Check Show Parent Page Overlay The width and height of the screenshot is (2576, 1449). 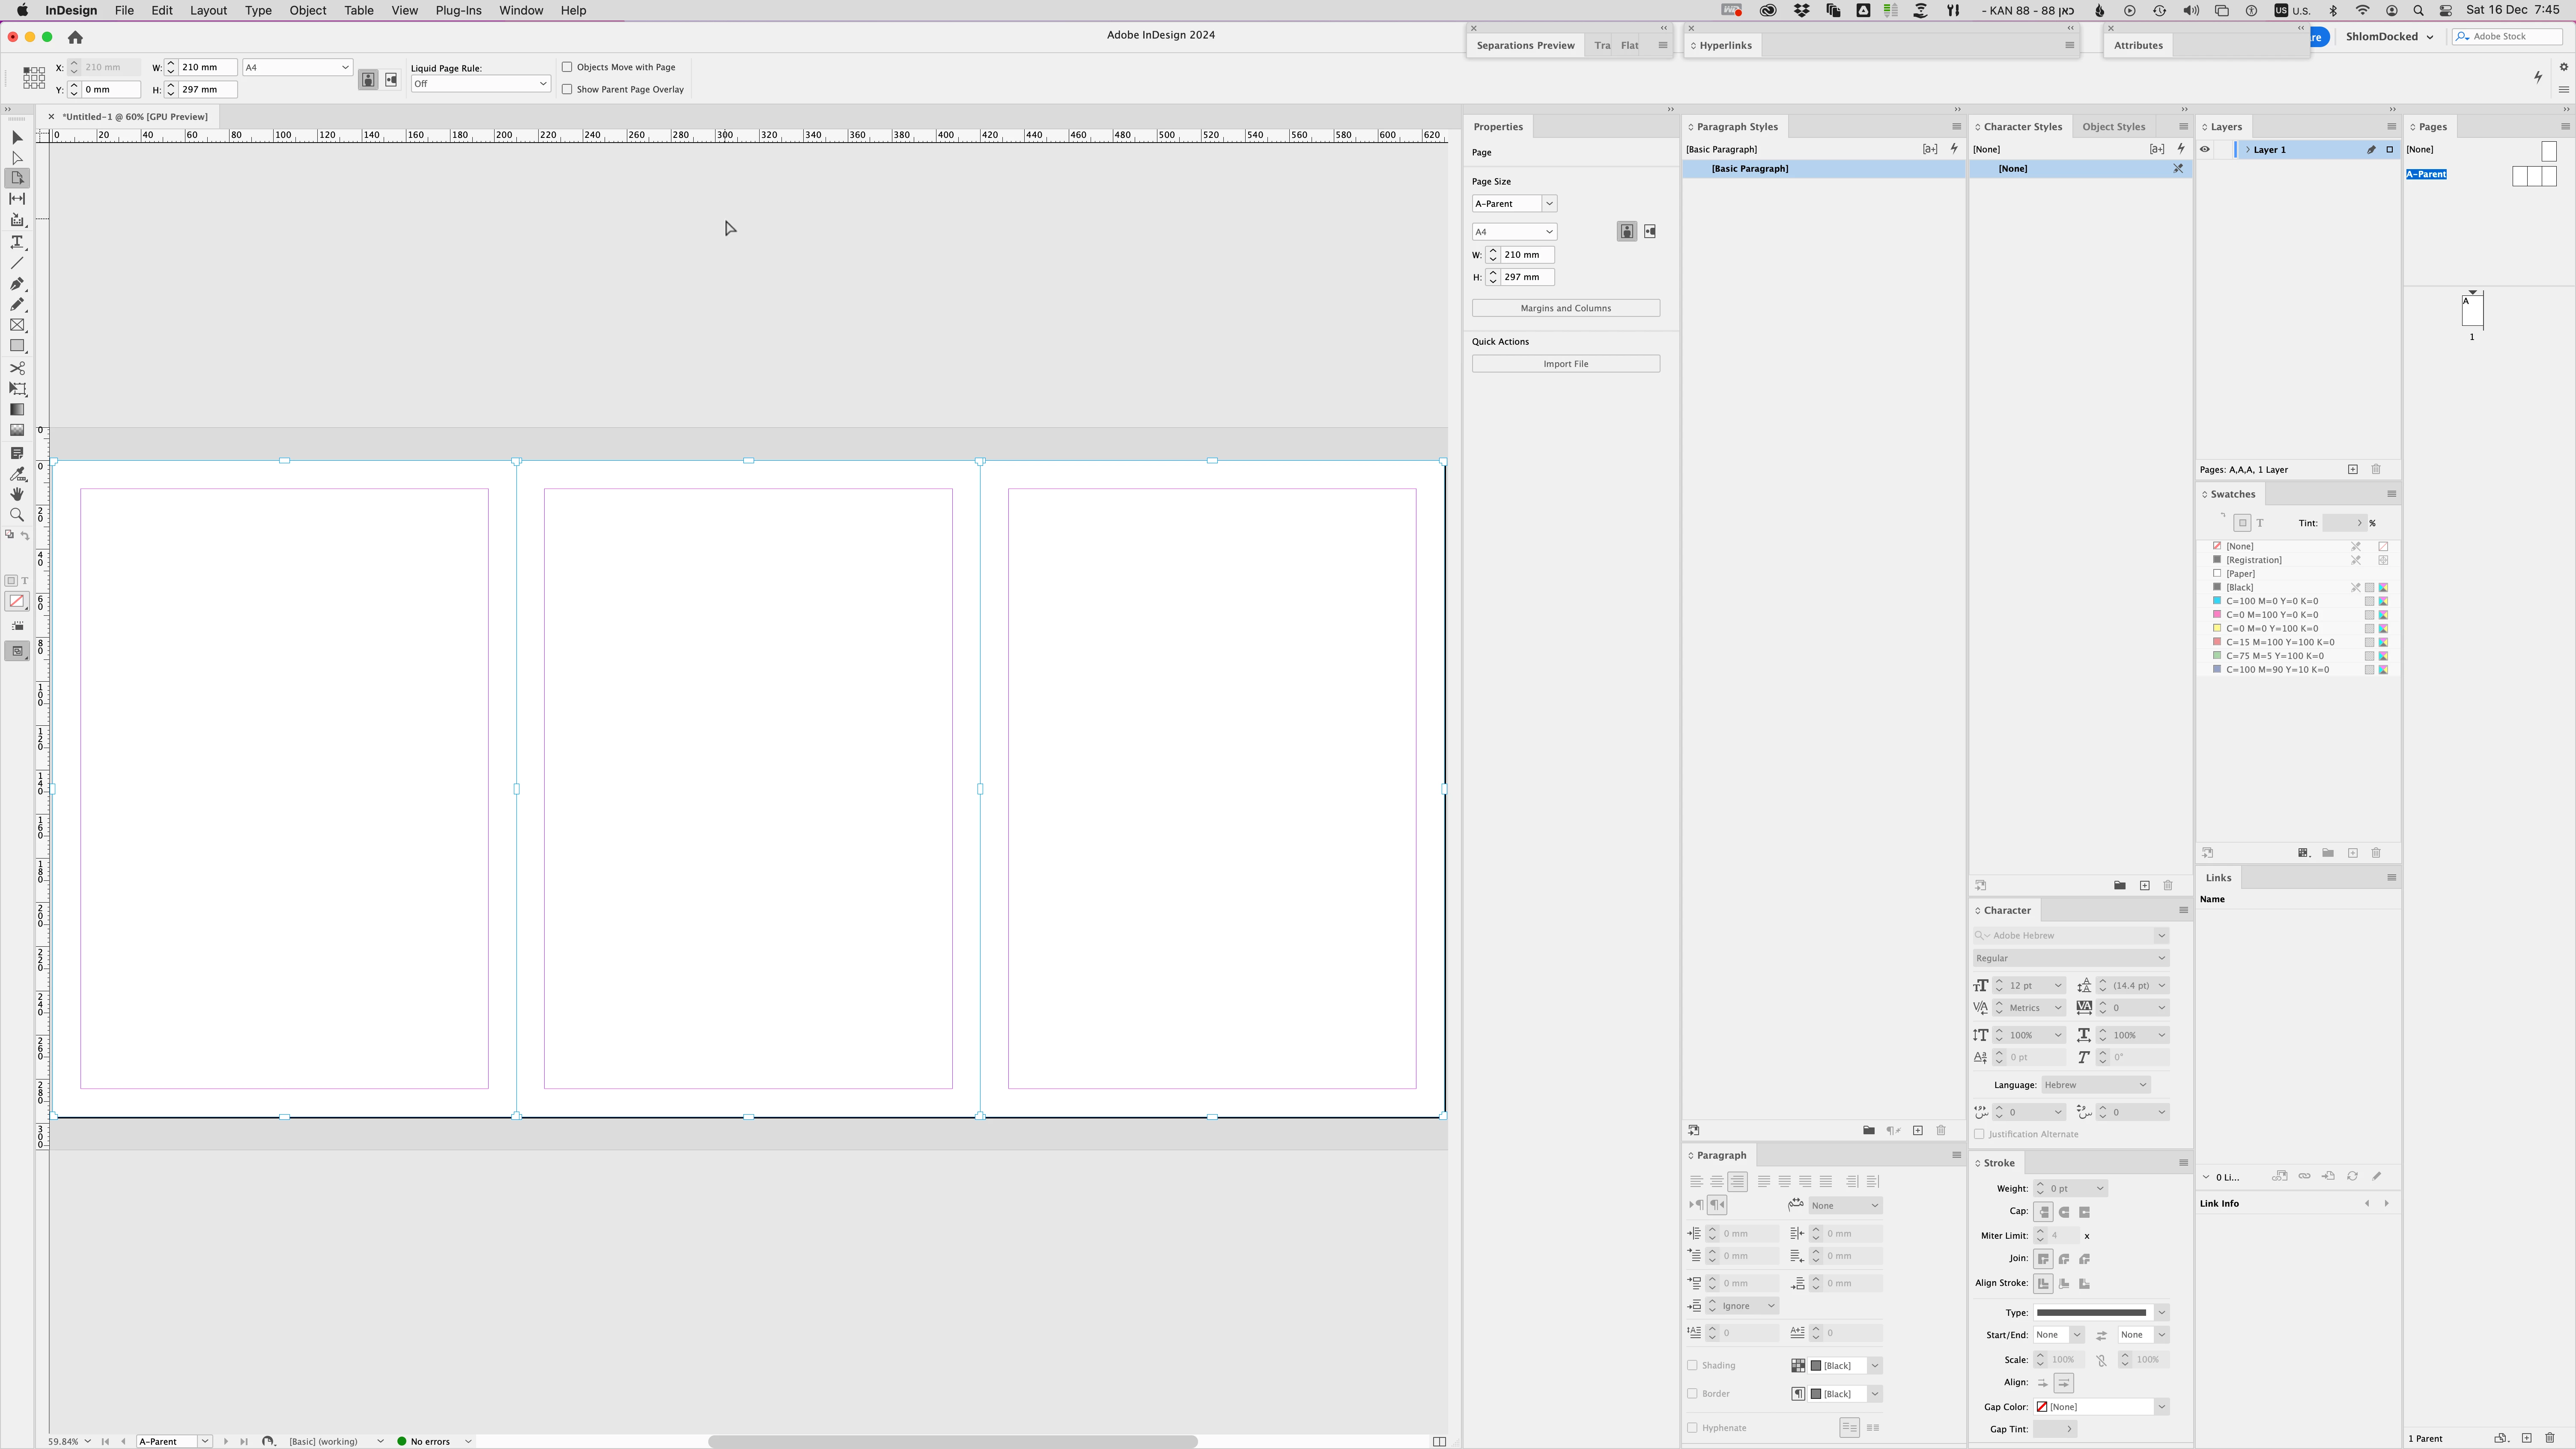[567, 89]
